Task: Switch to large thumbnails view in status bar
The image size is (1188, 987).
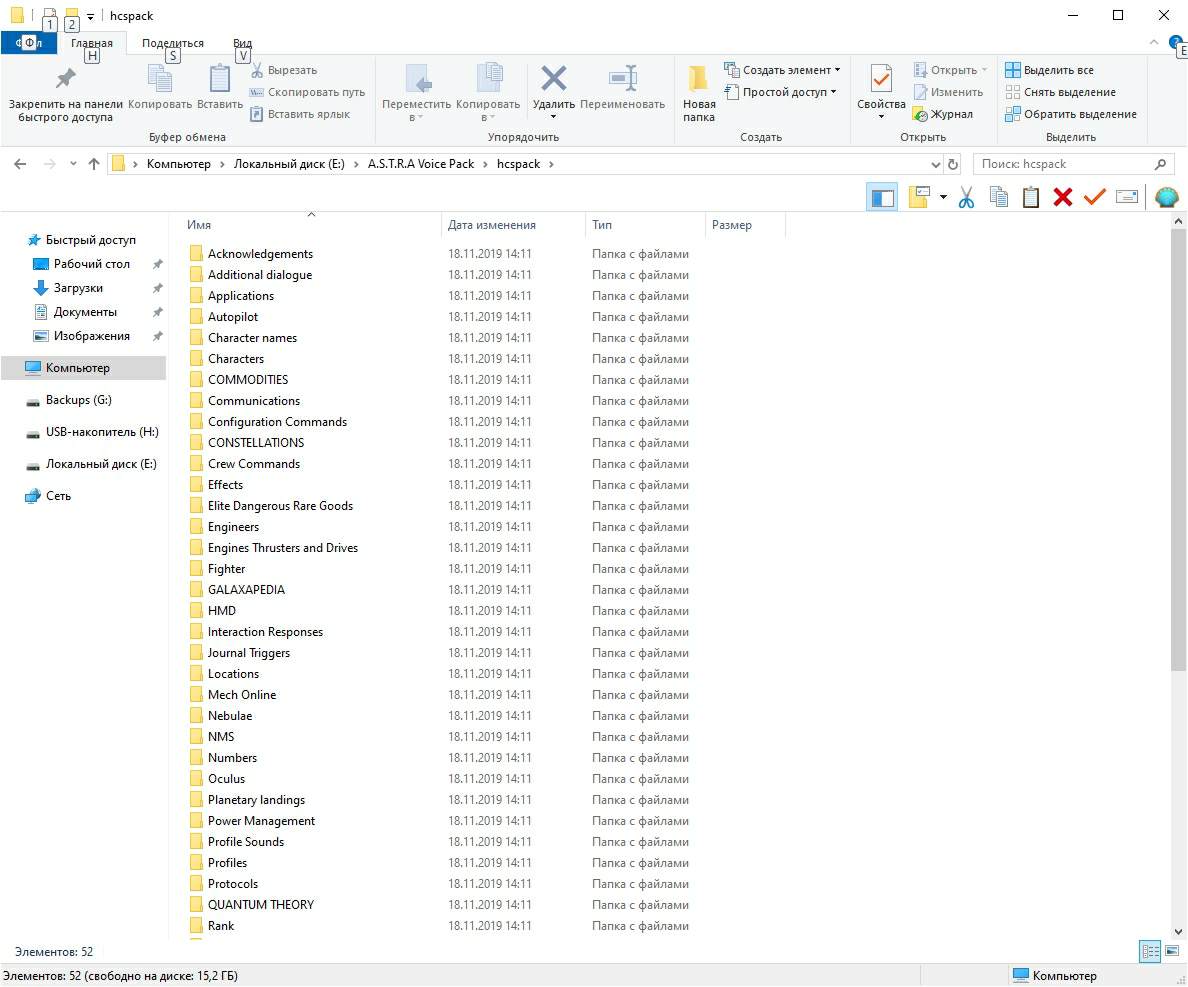Action: [1172, 952]
